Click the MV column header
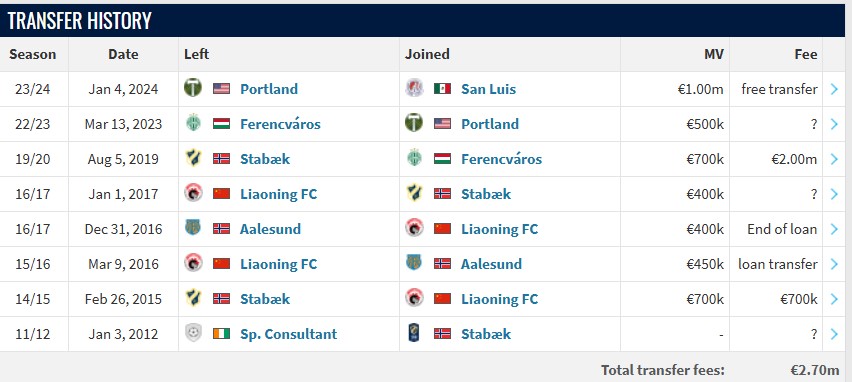This screenshot has height=382, width=852. (x=714, y=54)
